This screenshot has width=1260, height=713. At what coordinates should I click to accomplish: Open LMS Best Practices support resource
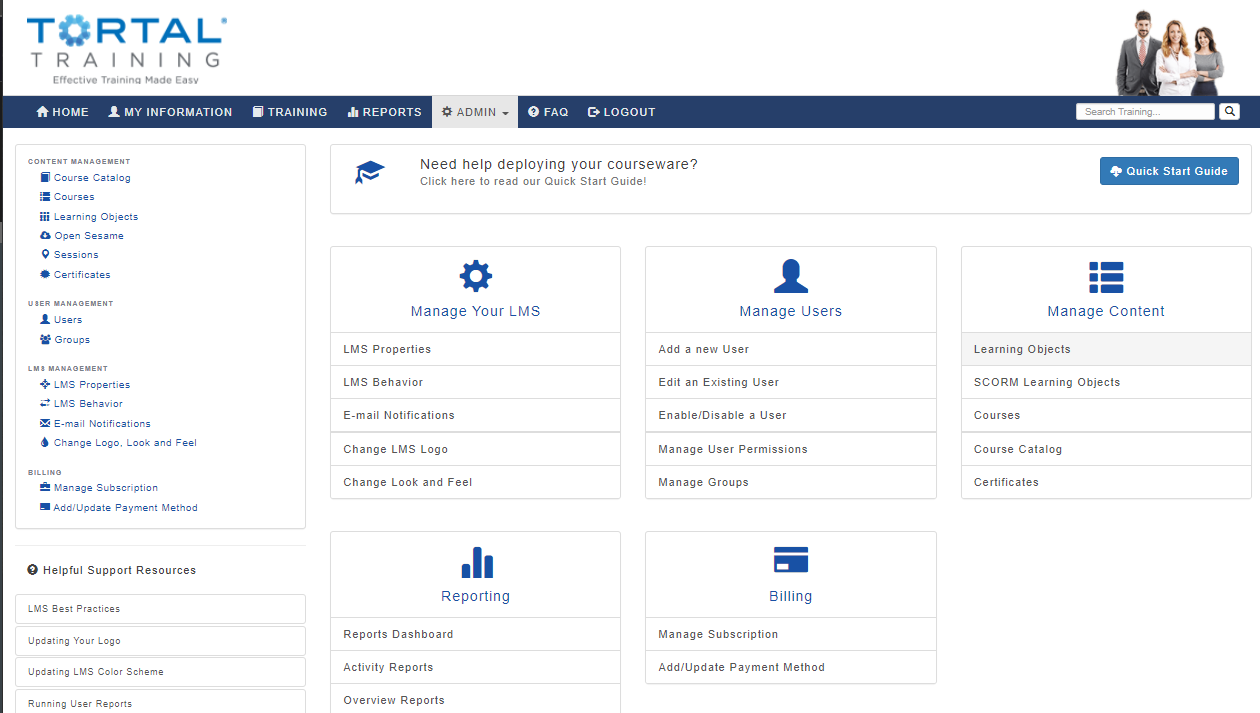click(160, 609)
